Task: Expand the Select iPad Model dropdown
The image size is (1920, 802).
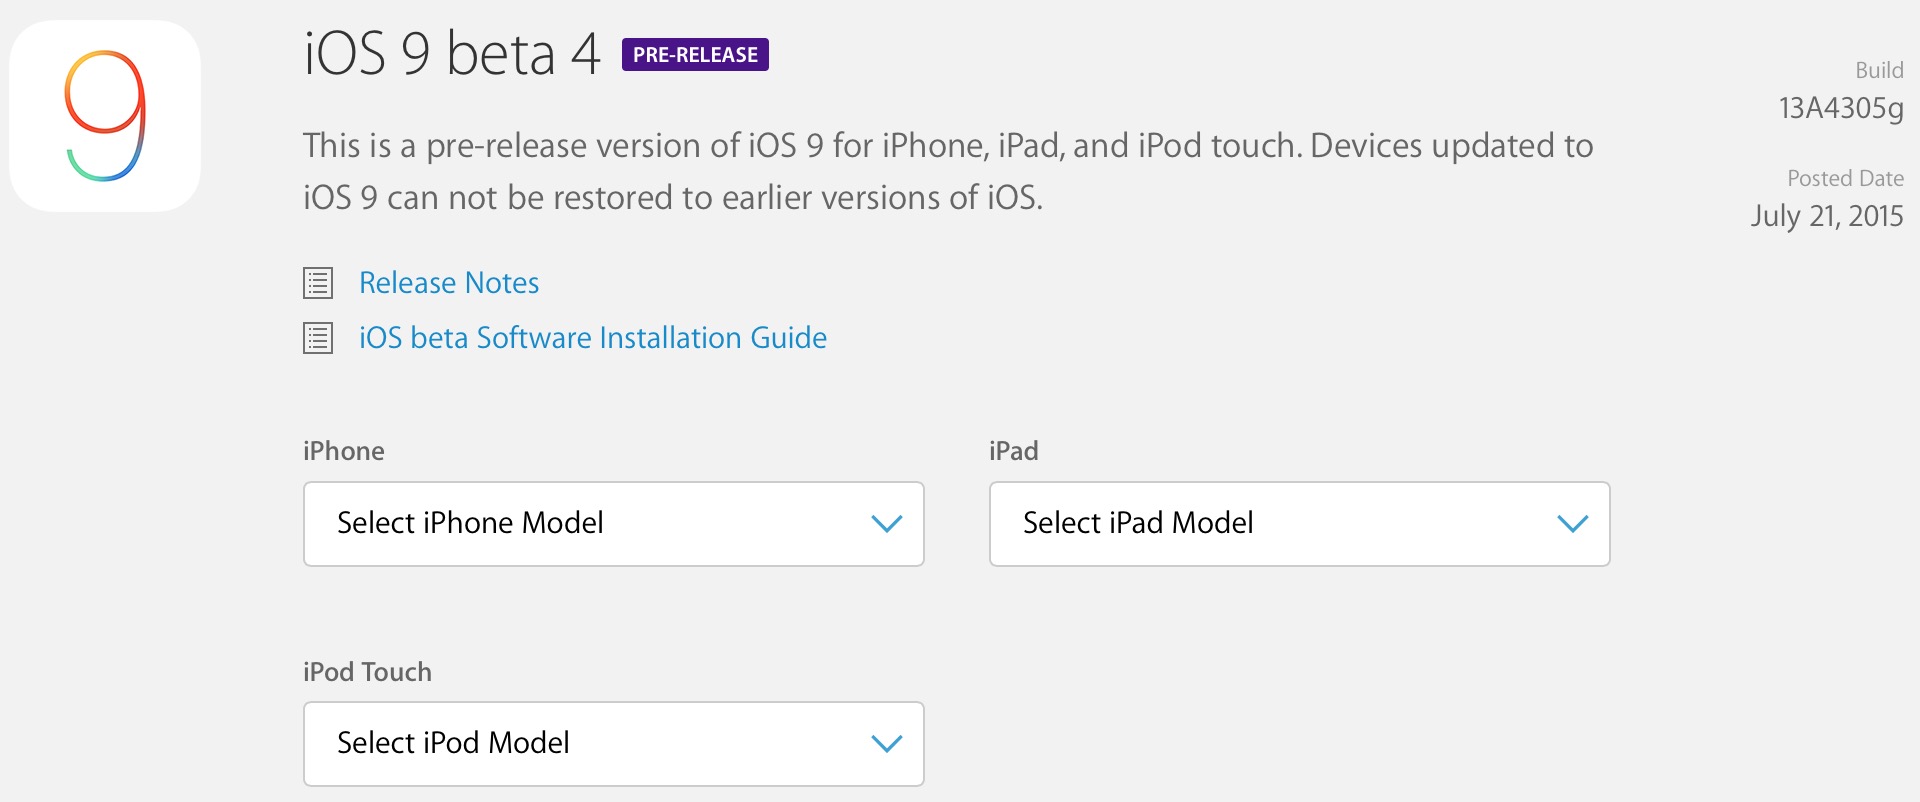Action: (1300, 524)
